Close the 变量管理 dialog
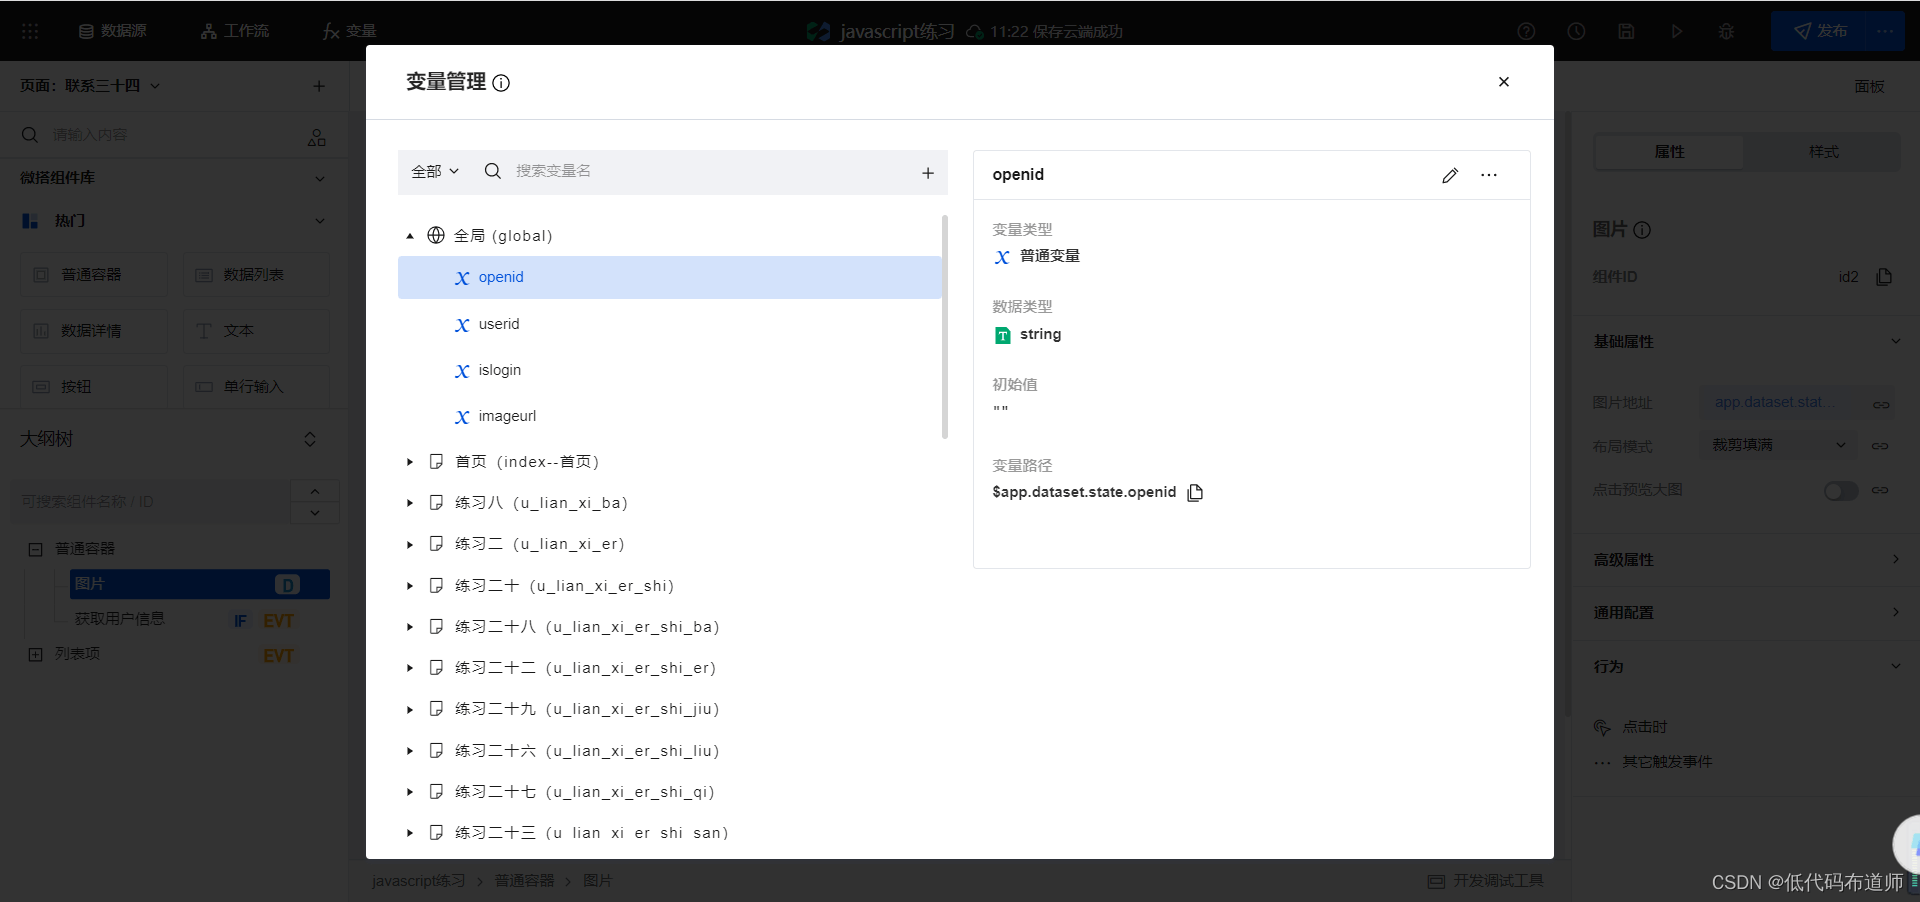 pos(1503,82)
